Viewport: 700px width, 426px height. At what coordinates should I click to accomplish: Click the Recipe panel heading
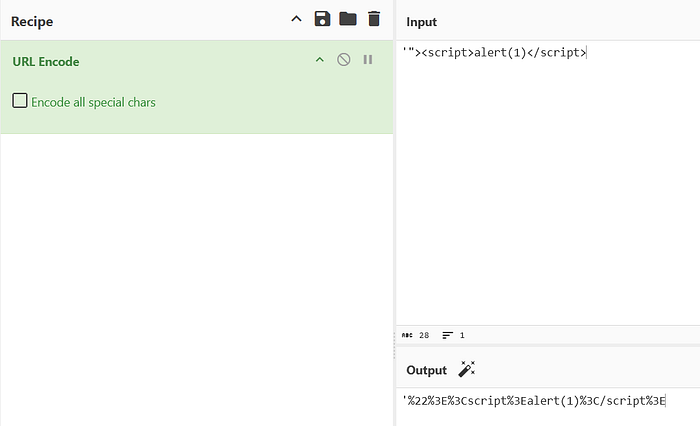point(32,21)
